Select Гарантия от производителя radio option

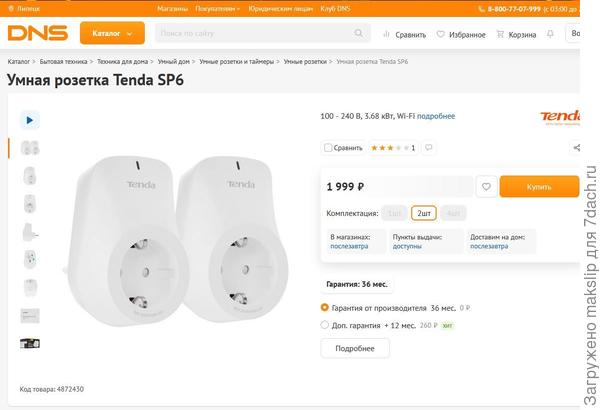tap(325, 307)
